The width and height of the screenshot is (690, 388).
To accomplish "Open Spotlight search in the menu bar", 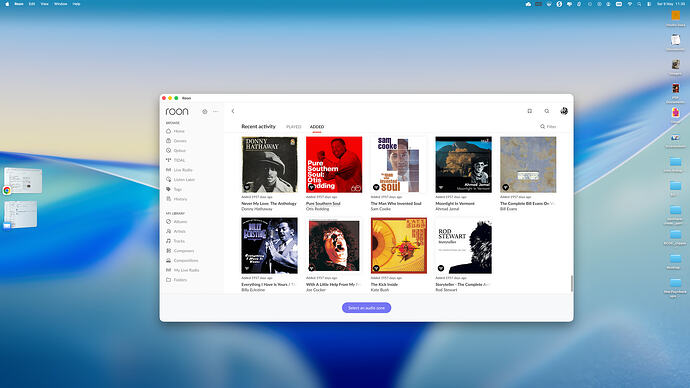I will (x=639, y=4).
